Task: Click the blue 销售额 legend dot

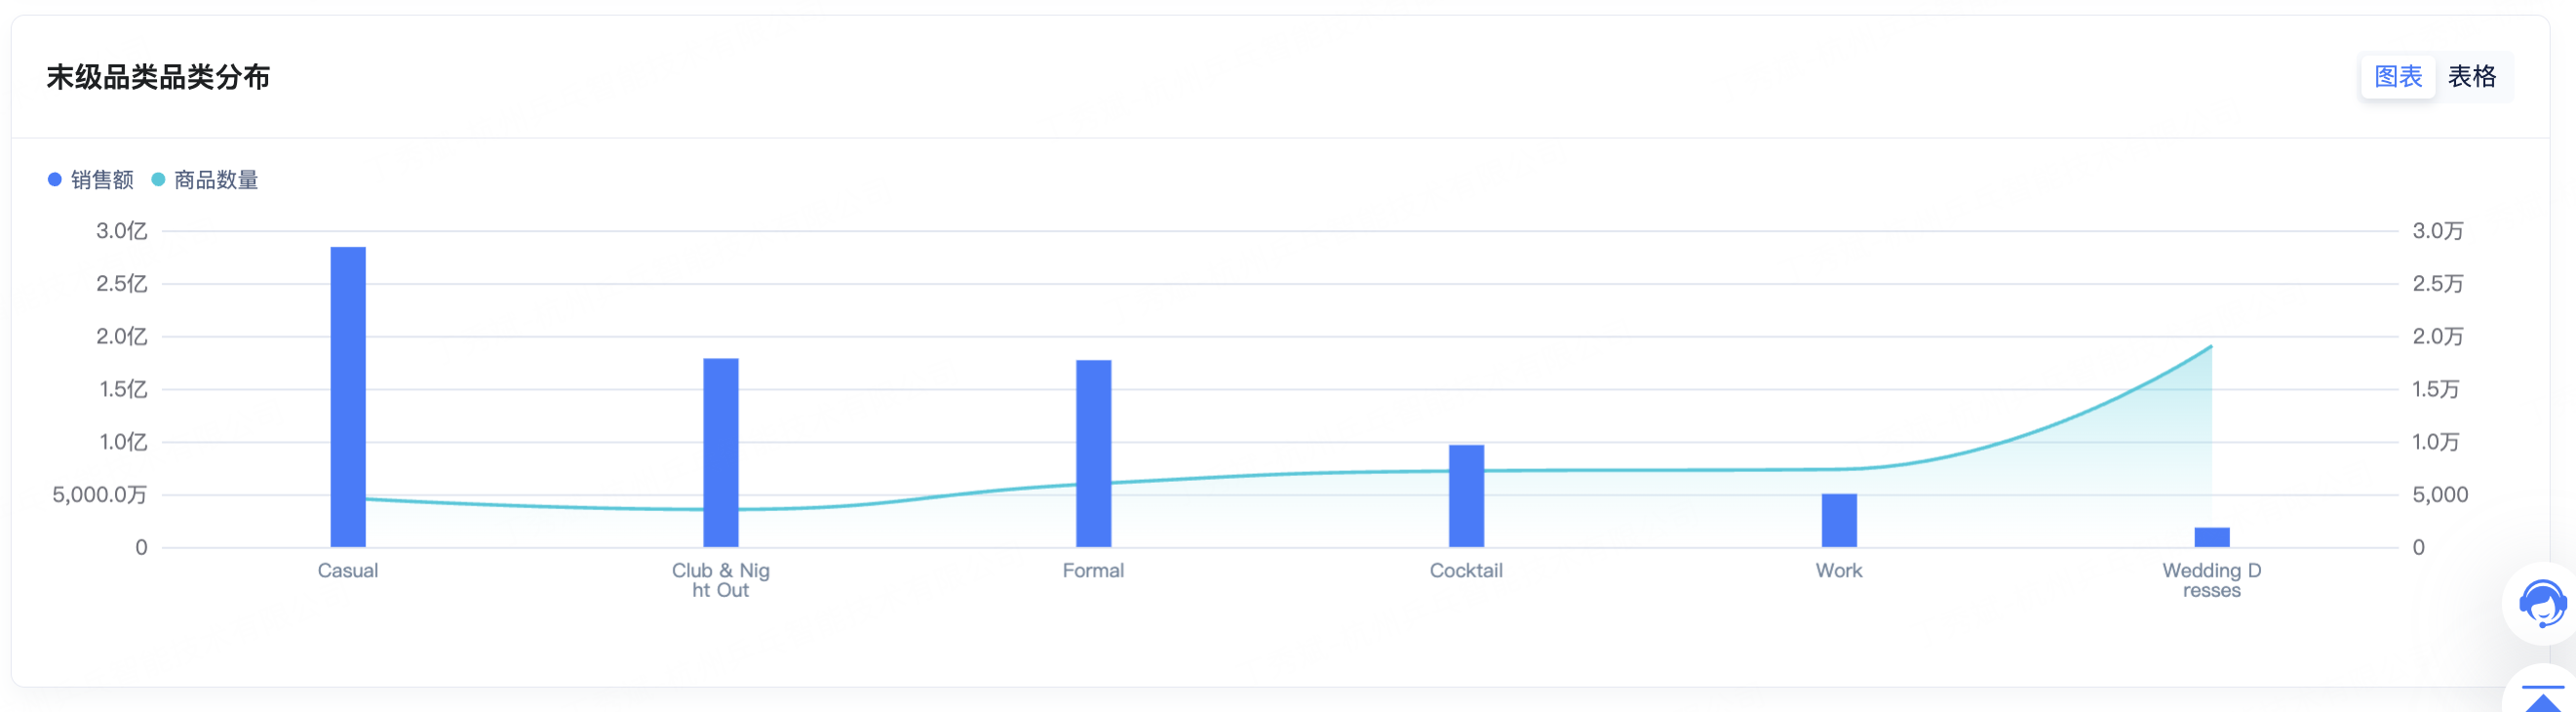Action: [55, 180]
